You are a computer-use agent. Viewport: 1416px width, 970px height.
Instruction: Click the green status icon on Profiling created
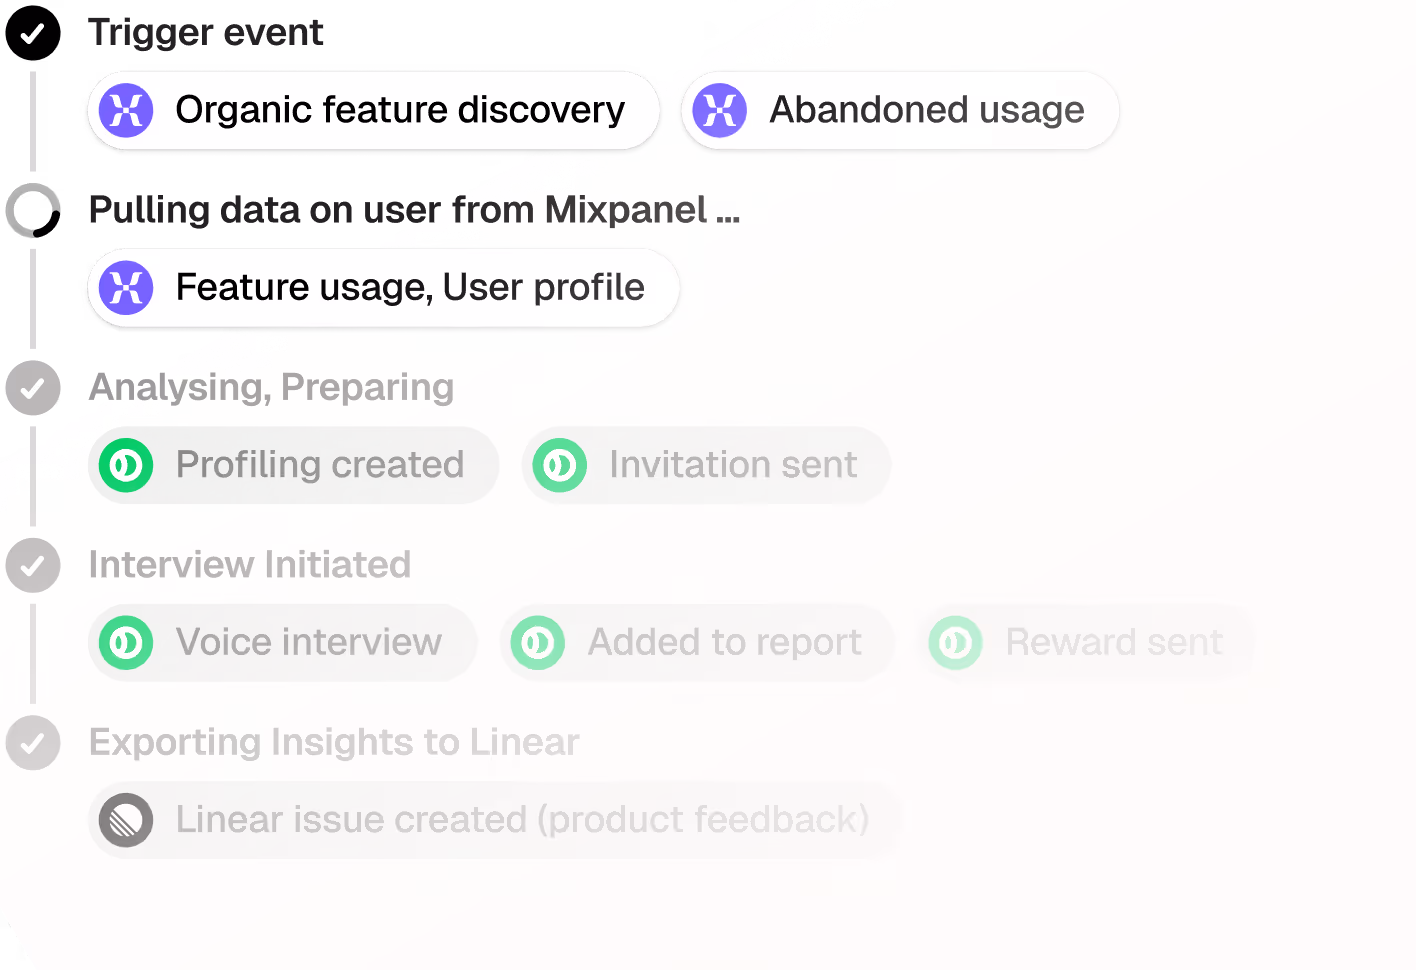(x=125, y=465)
